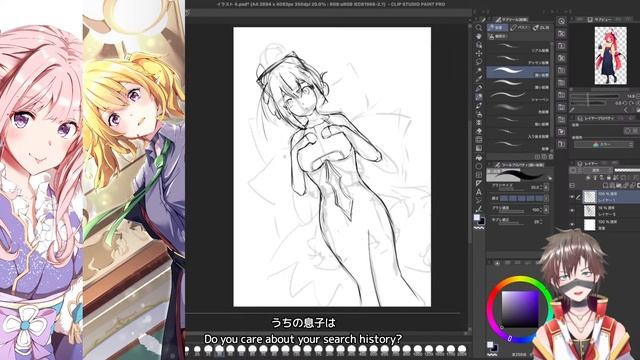Select the Figure circle tool
This screenshot has height=360, width=640.
coord(479,166)
